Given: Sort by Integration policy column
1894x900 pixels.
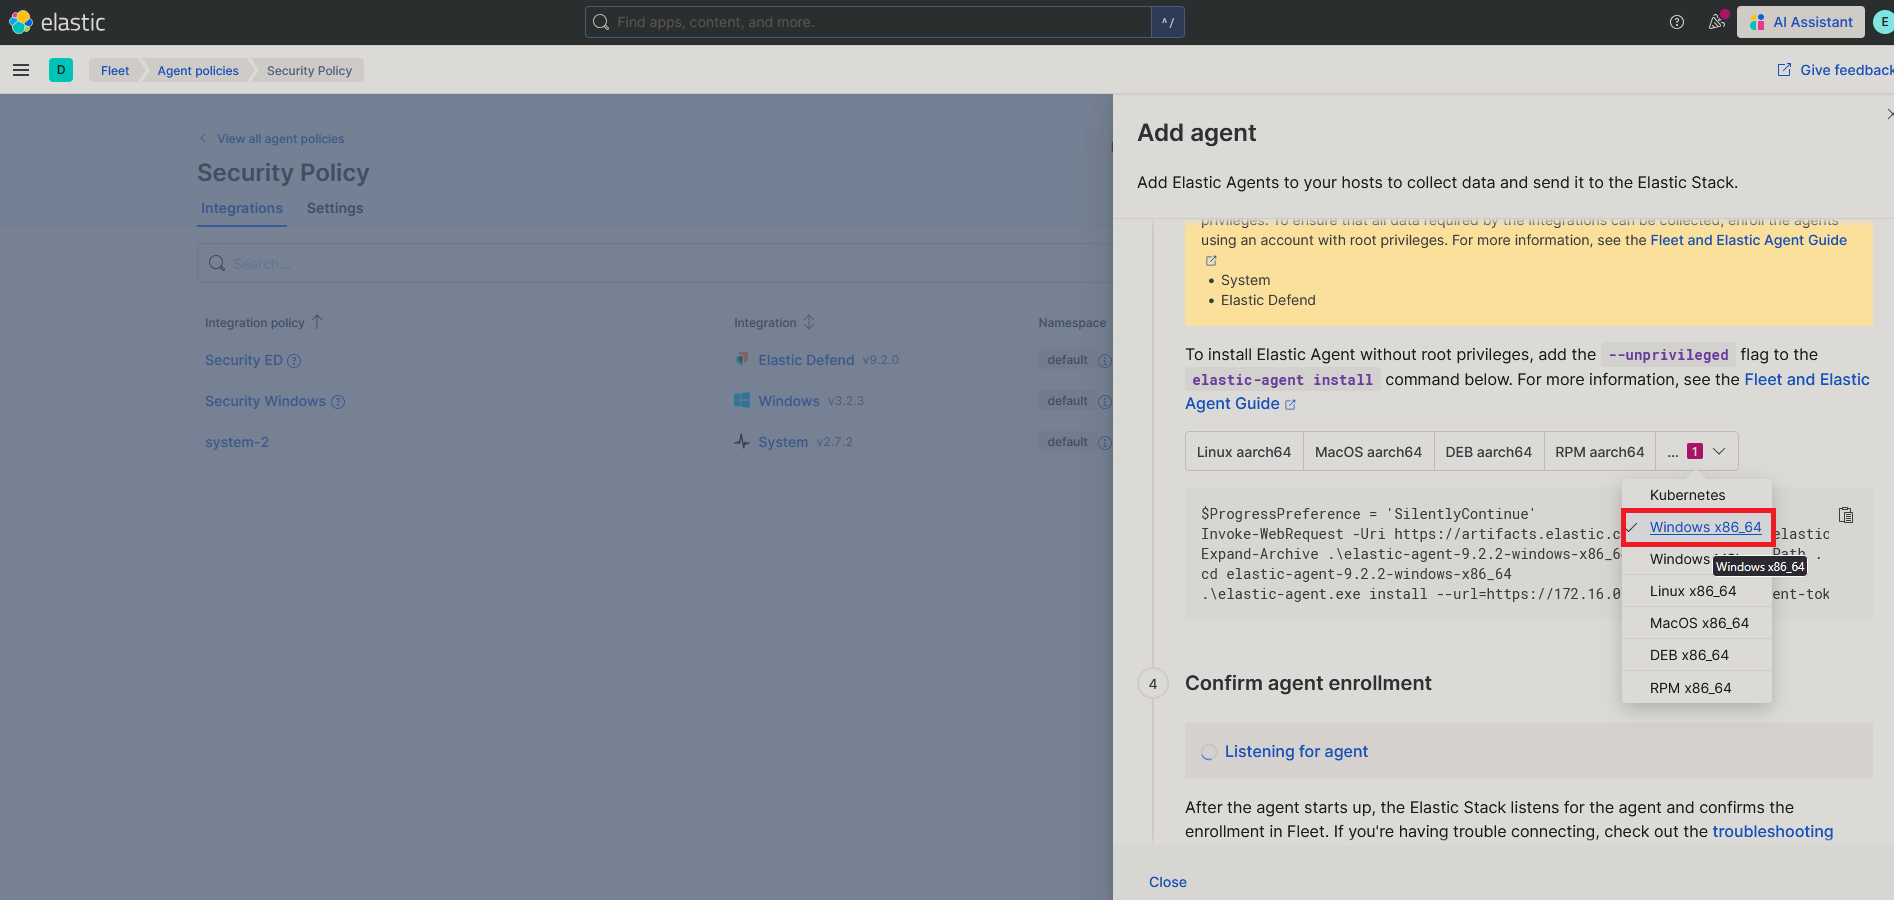Looking at the screenshot, I should [264, 322].
